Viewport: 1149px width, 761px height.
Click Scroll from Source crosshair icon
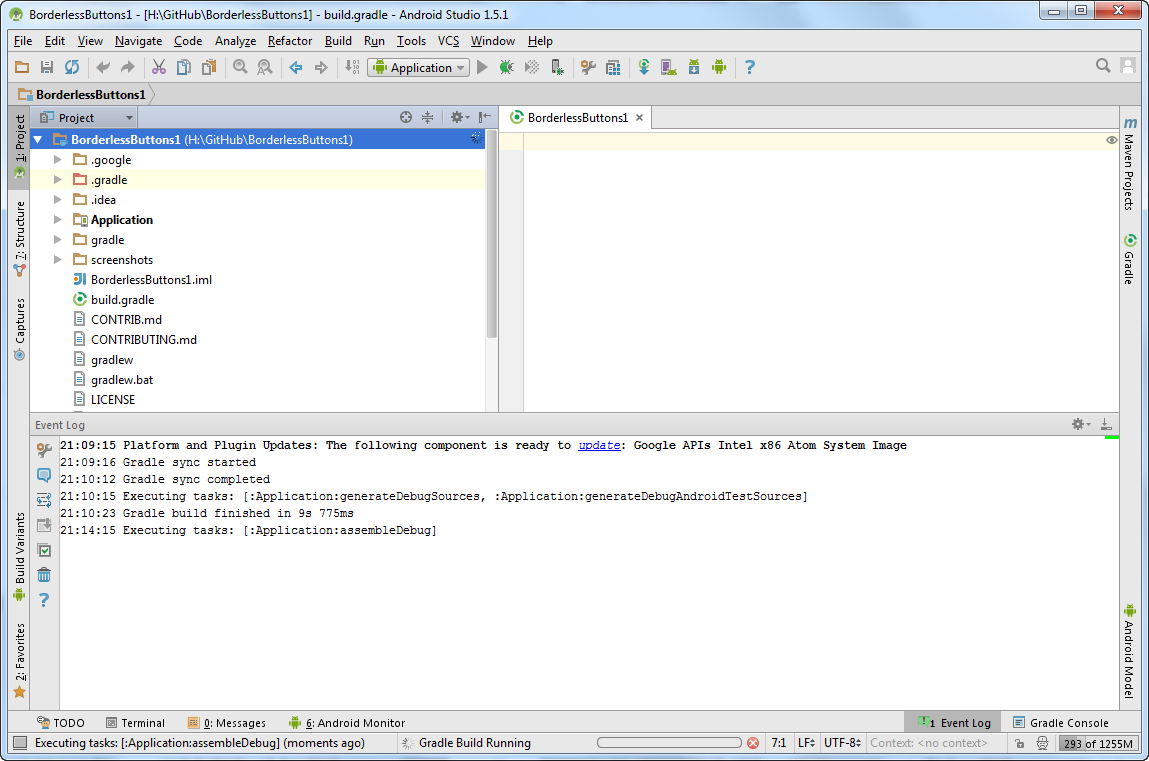point(406,117)
